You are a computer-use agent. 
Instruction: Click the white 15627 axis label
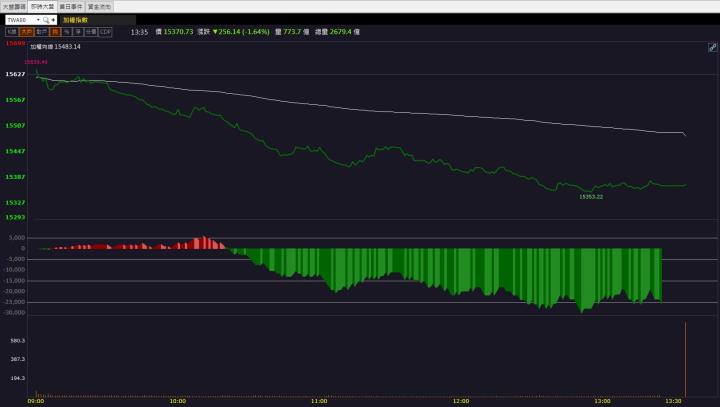pyautogui.click(x=15, y=74)
